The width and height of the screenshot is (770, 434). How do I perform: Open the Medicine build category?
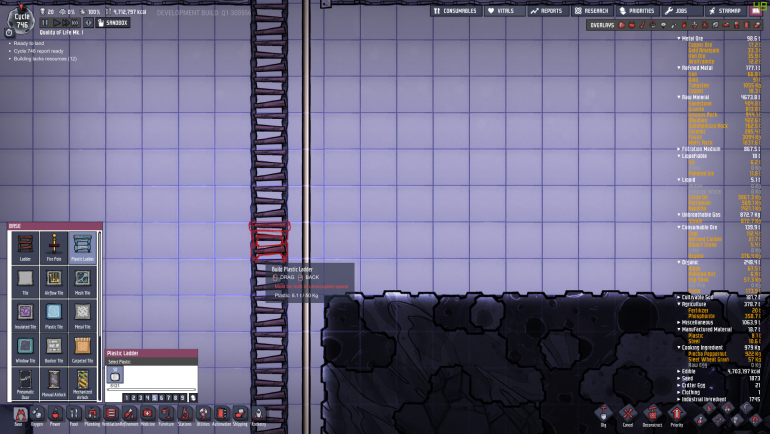[148, 415]
